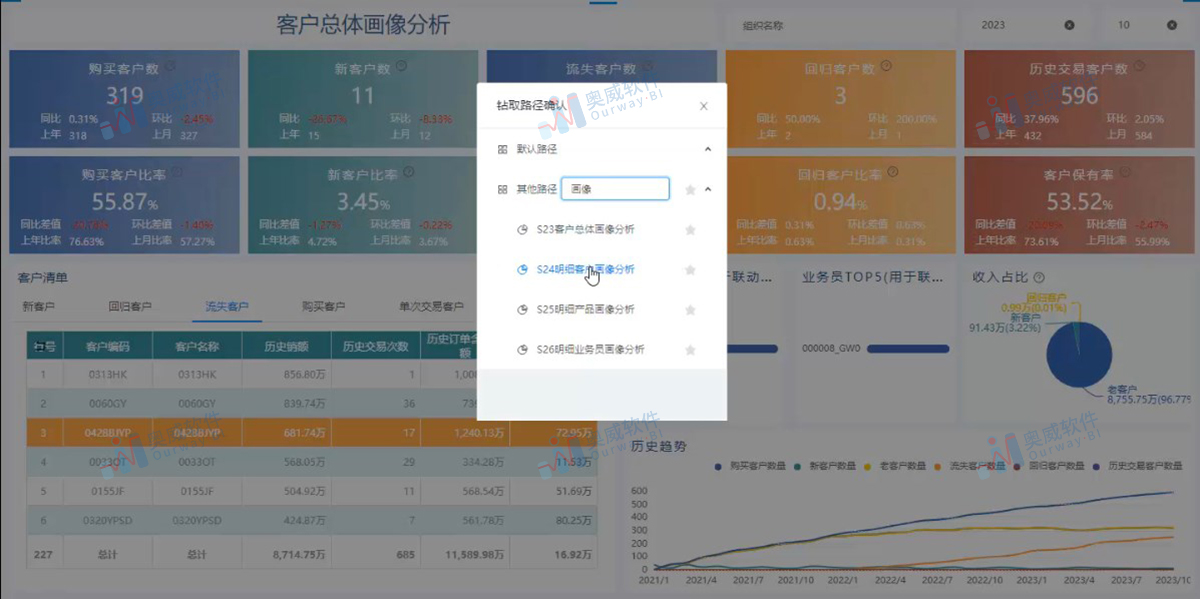The height and width of the screenshot is (599, 1200).
Task: Click the 其他路径 search input field
Action: pyautogui.click(x=614, y=188)
